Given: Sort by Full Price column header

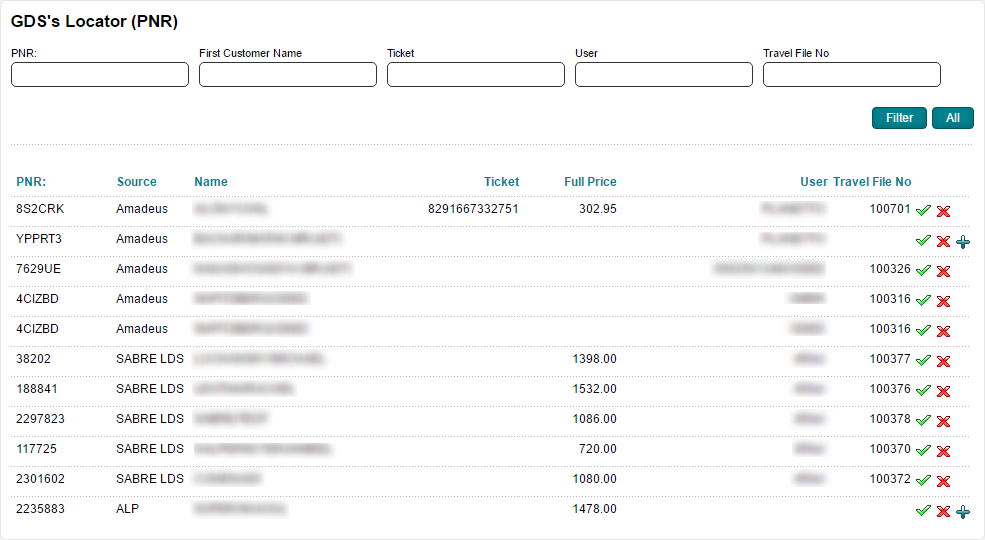Looking at the screenshot, I should (x=590, y=182).
